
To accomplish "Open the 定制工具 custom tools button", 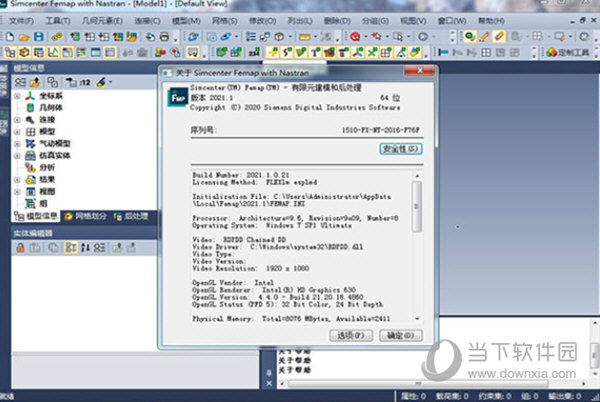I will 567,52.
